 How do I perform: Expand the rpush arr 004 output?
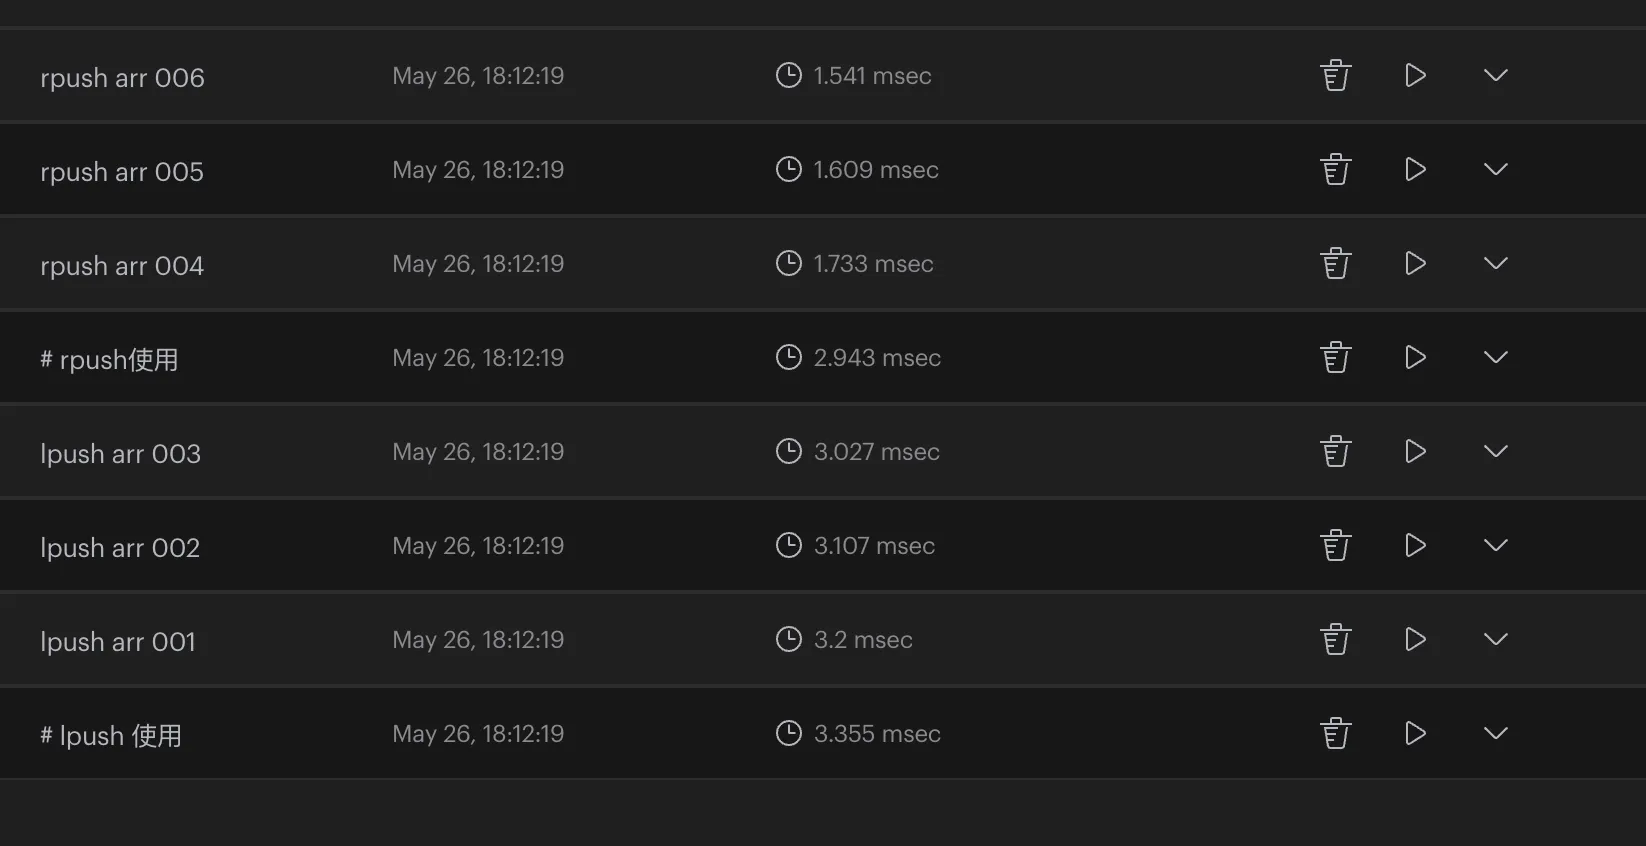tap(1495, 264)
